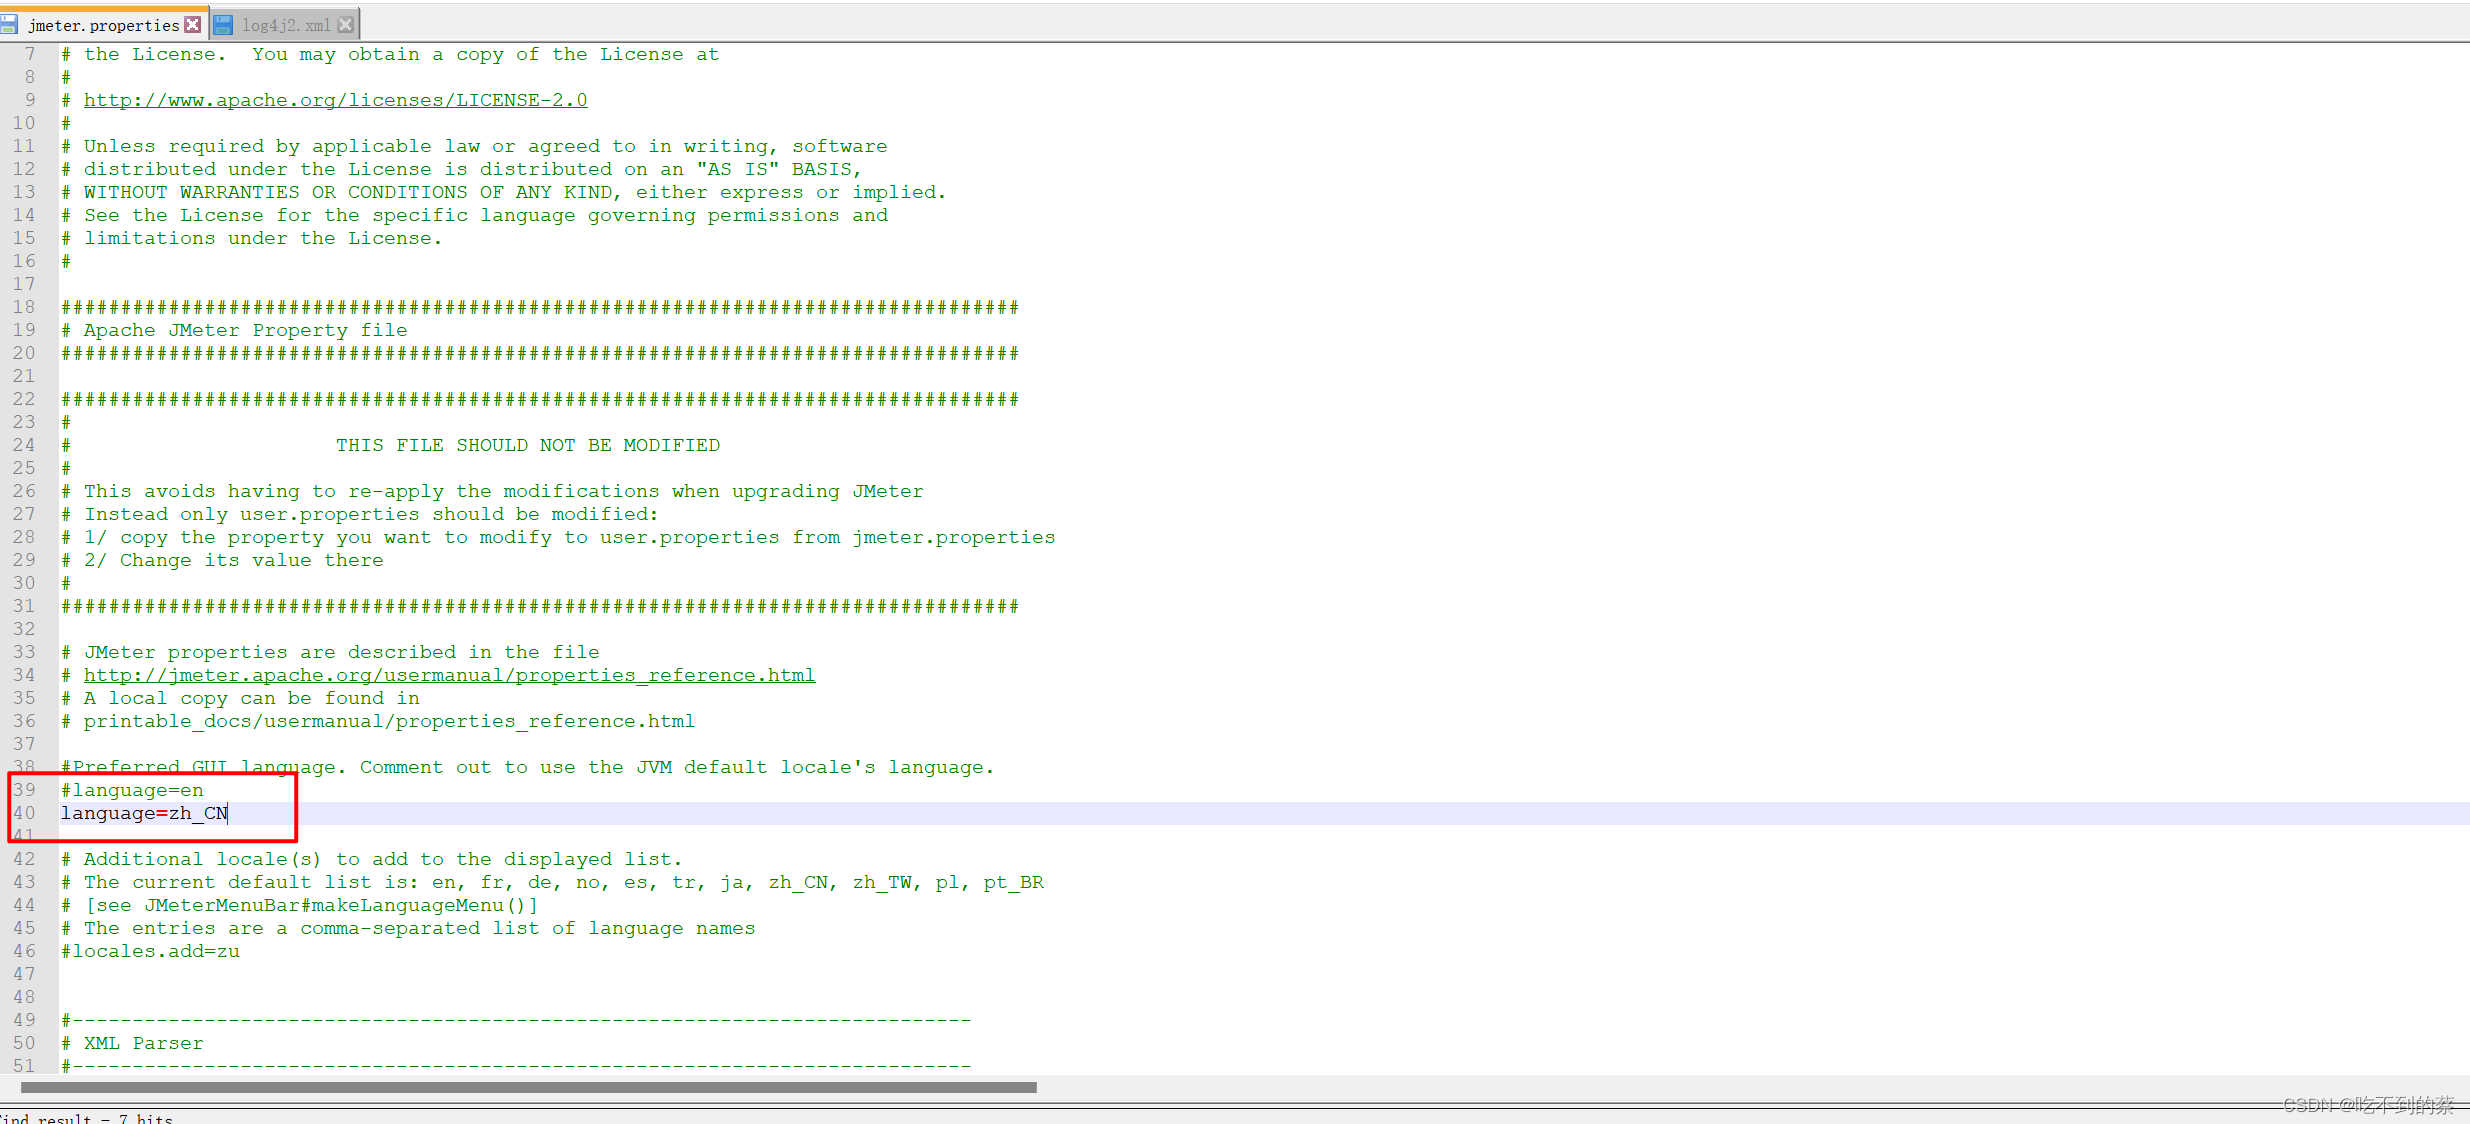Click the Find result panel header
Image resolution: width=2470 pixels, height=1124 pixels.
point(86,1118)
